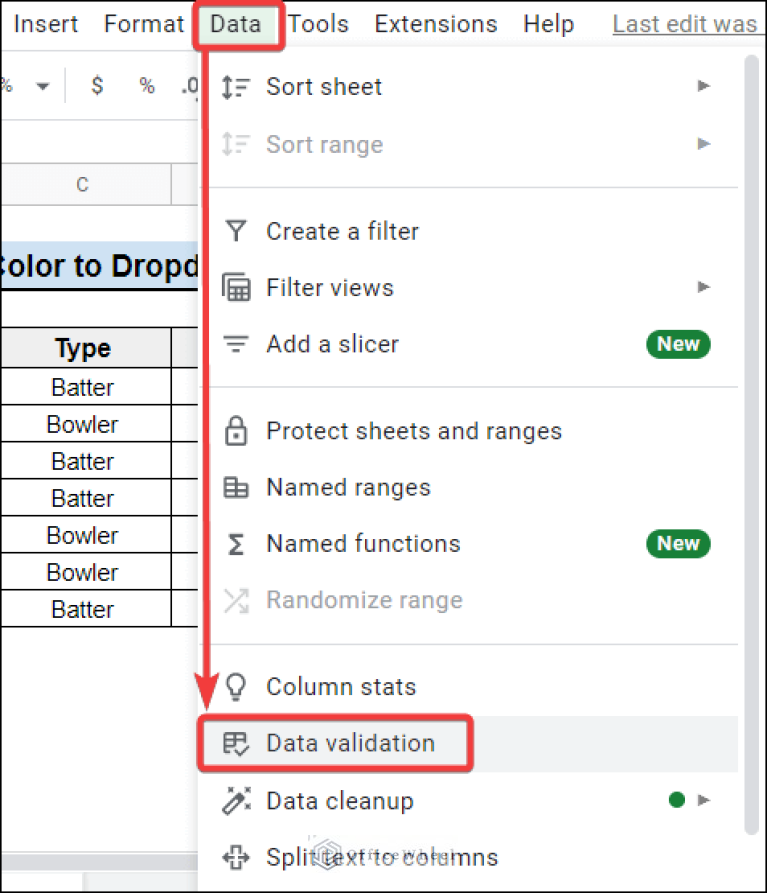Expand the Sort sheet submenu arrow
Viewport: 767px width, 893px height.
pyautogui.click(x=703, y=87)
